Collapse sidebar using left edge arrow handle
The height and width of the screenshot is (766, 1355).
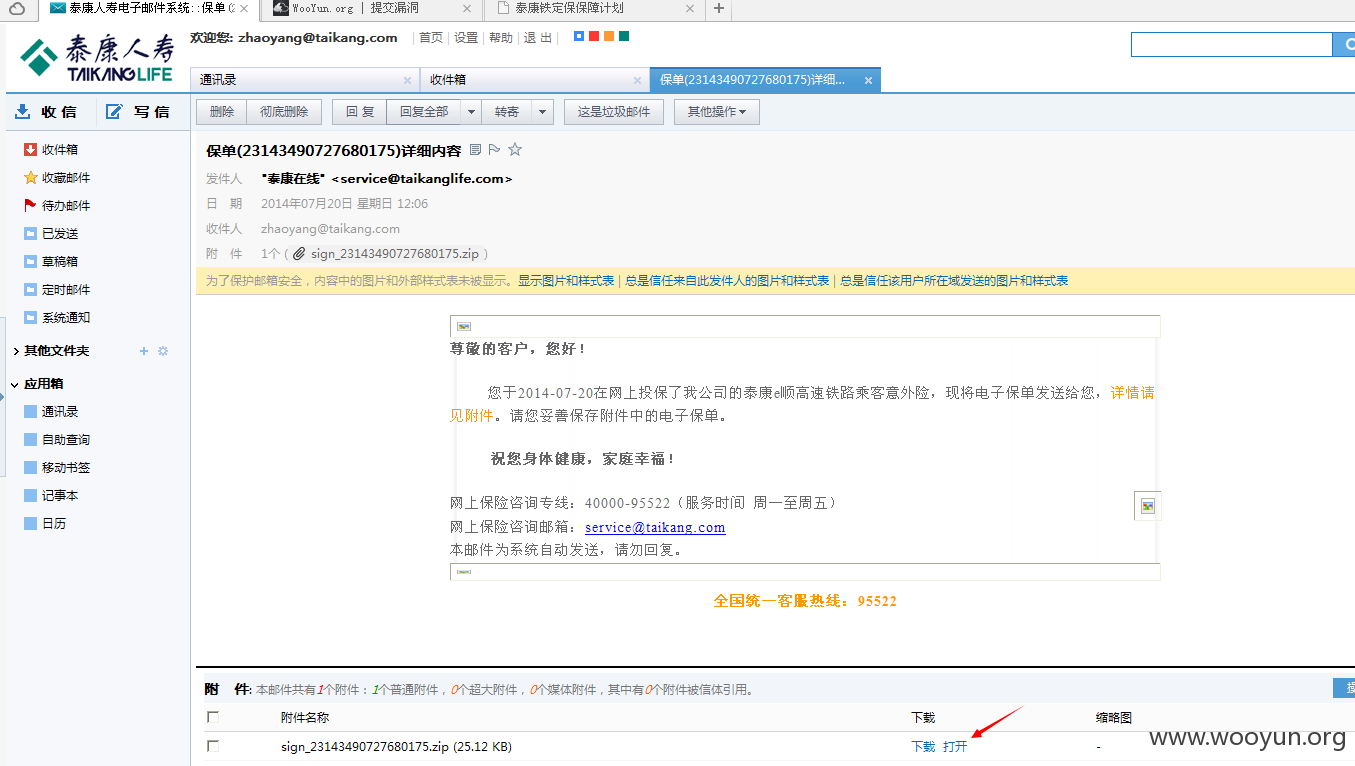coord(3,398)
